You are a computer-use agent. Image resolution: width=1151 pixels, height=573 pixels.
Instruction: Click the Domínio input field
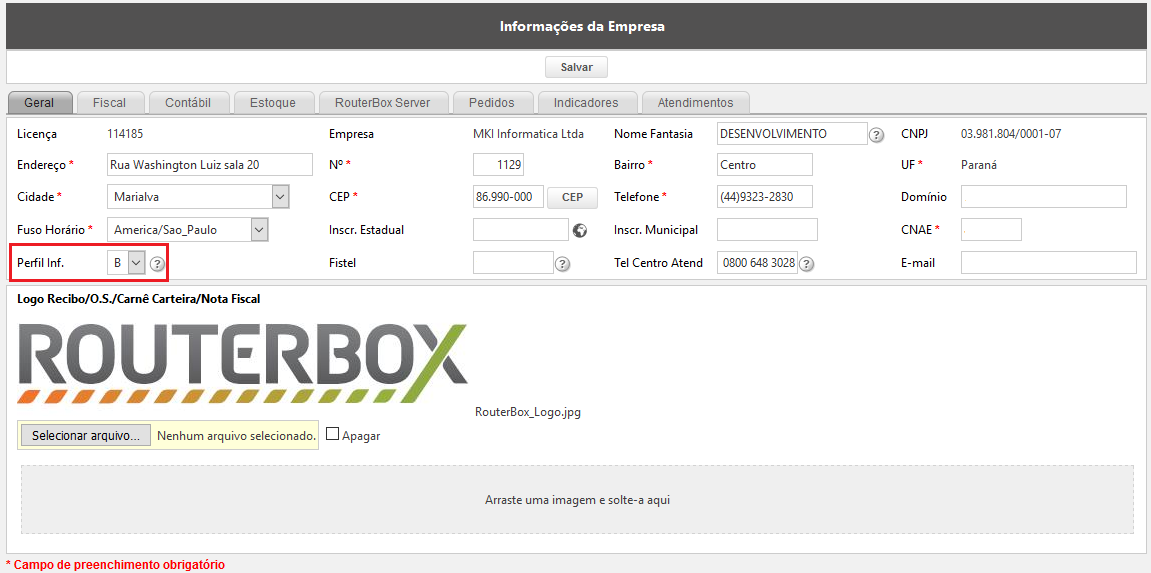click(1044, 197)
